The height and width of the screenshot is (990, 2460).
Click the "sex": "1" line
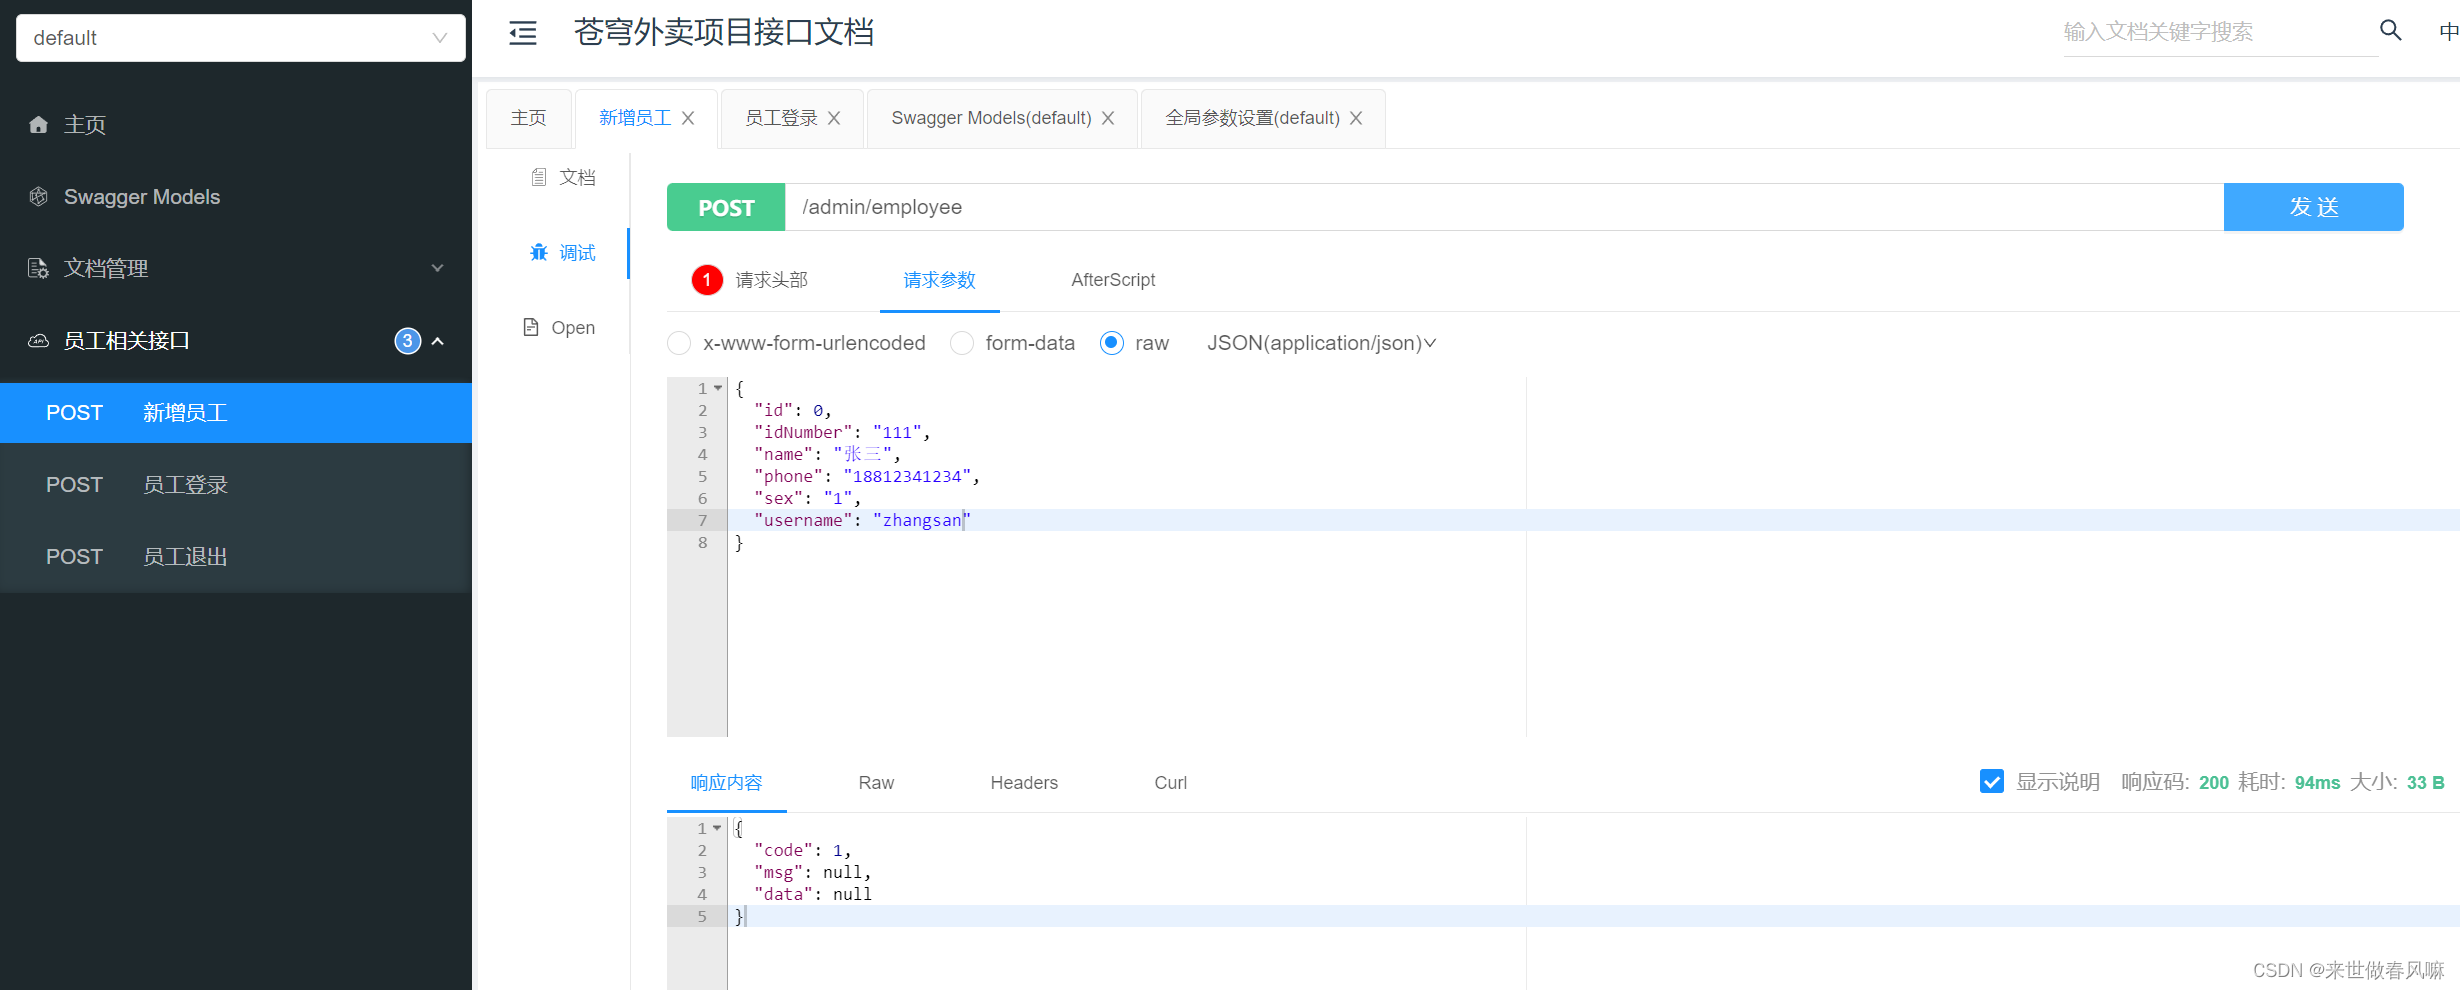pyautogui.click(x=807, y=498)
